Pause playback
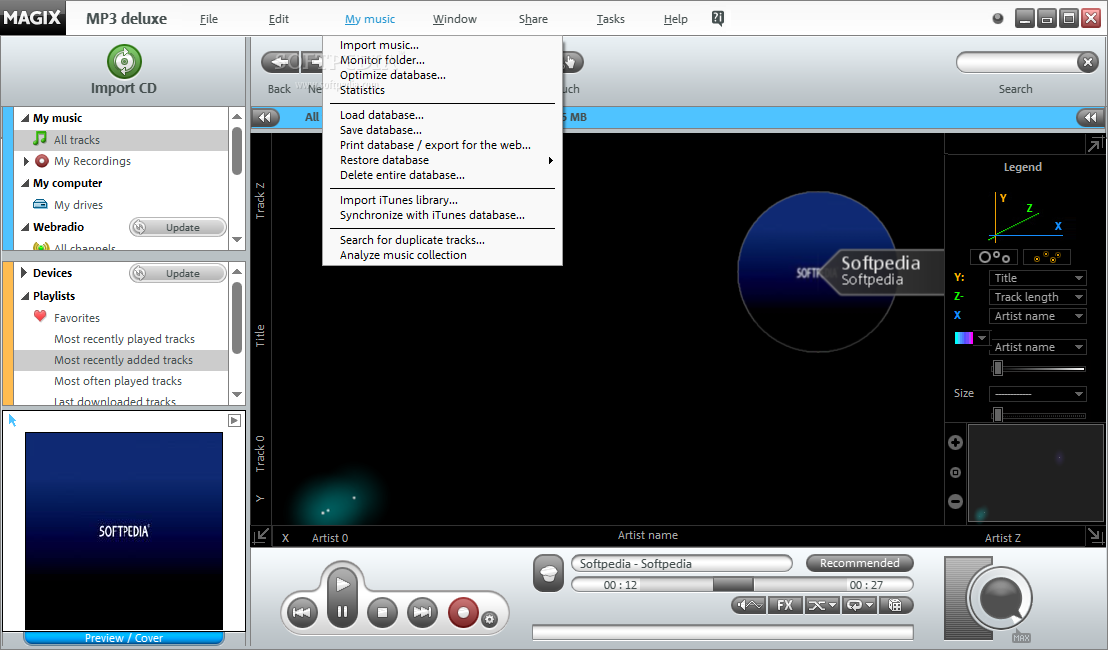Viewport: 1108px width, 650px height. (343, 612)
